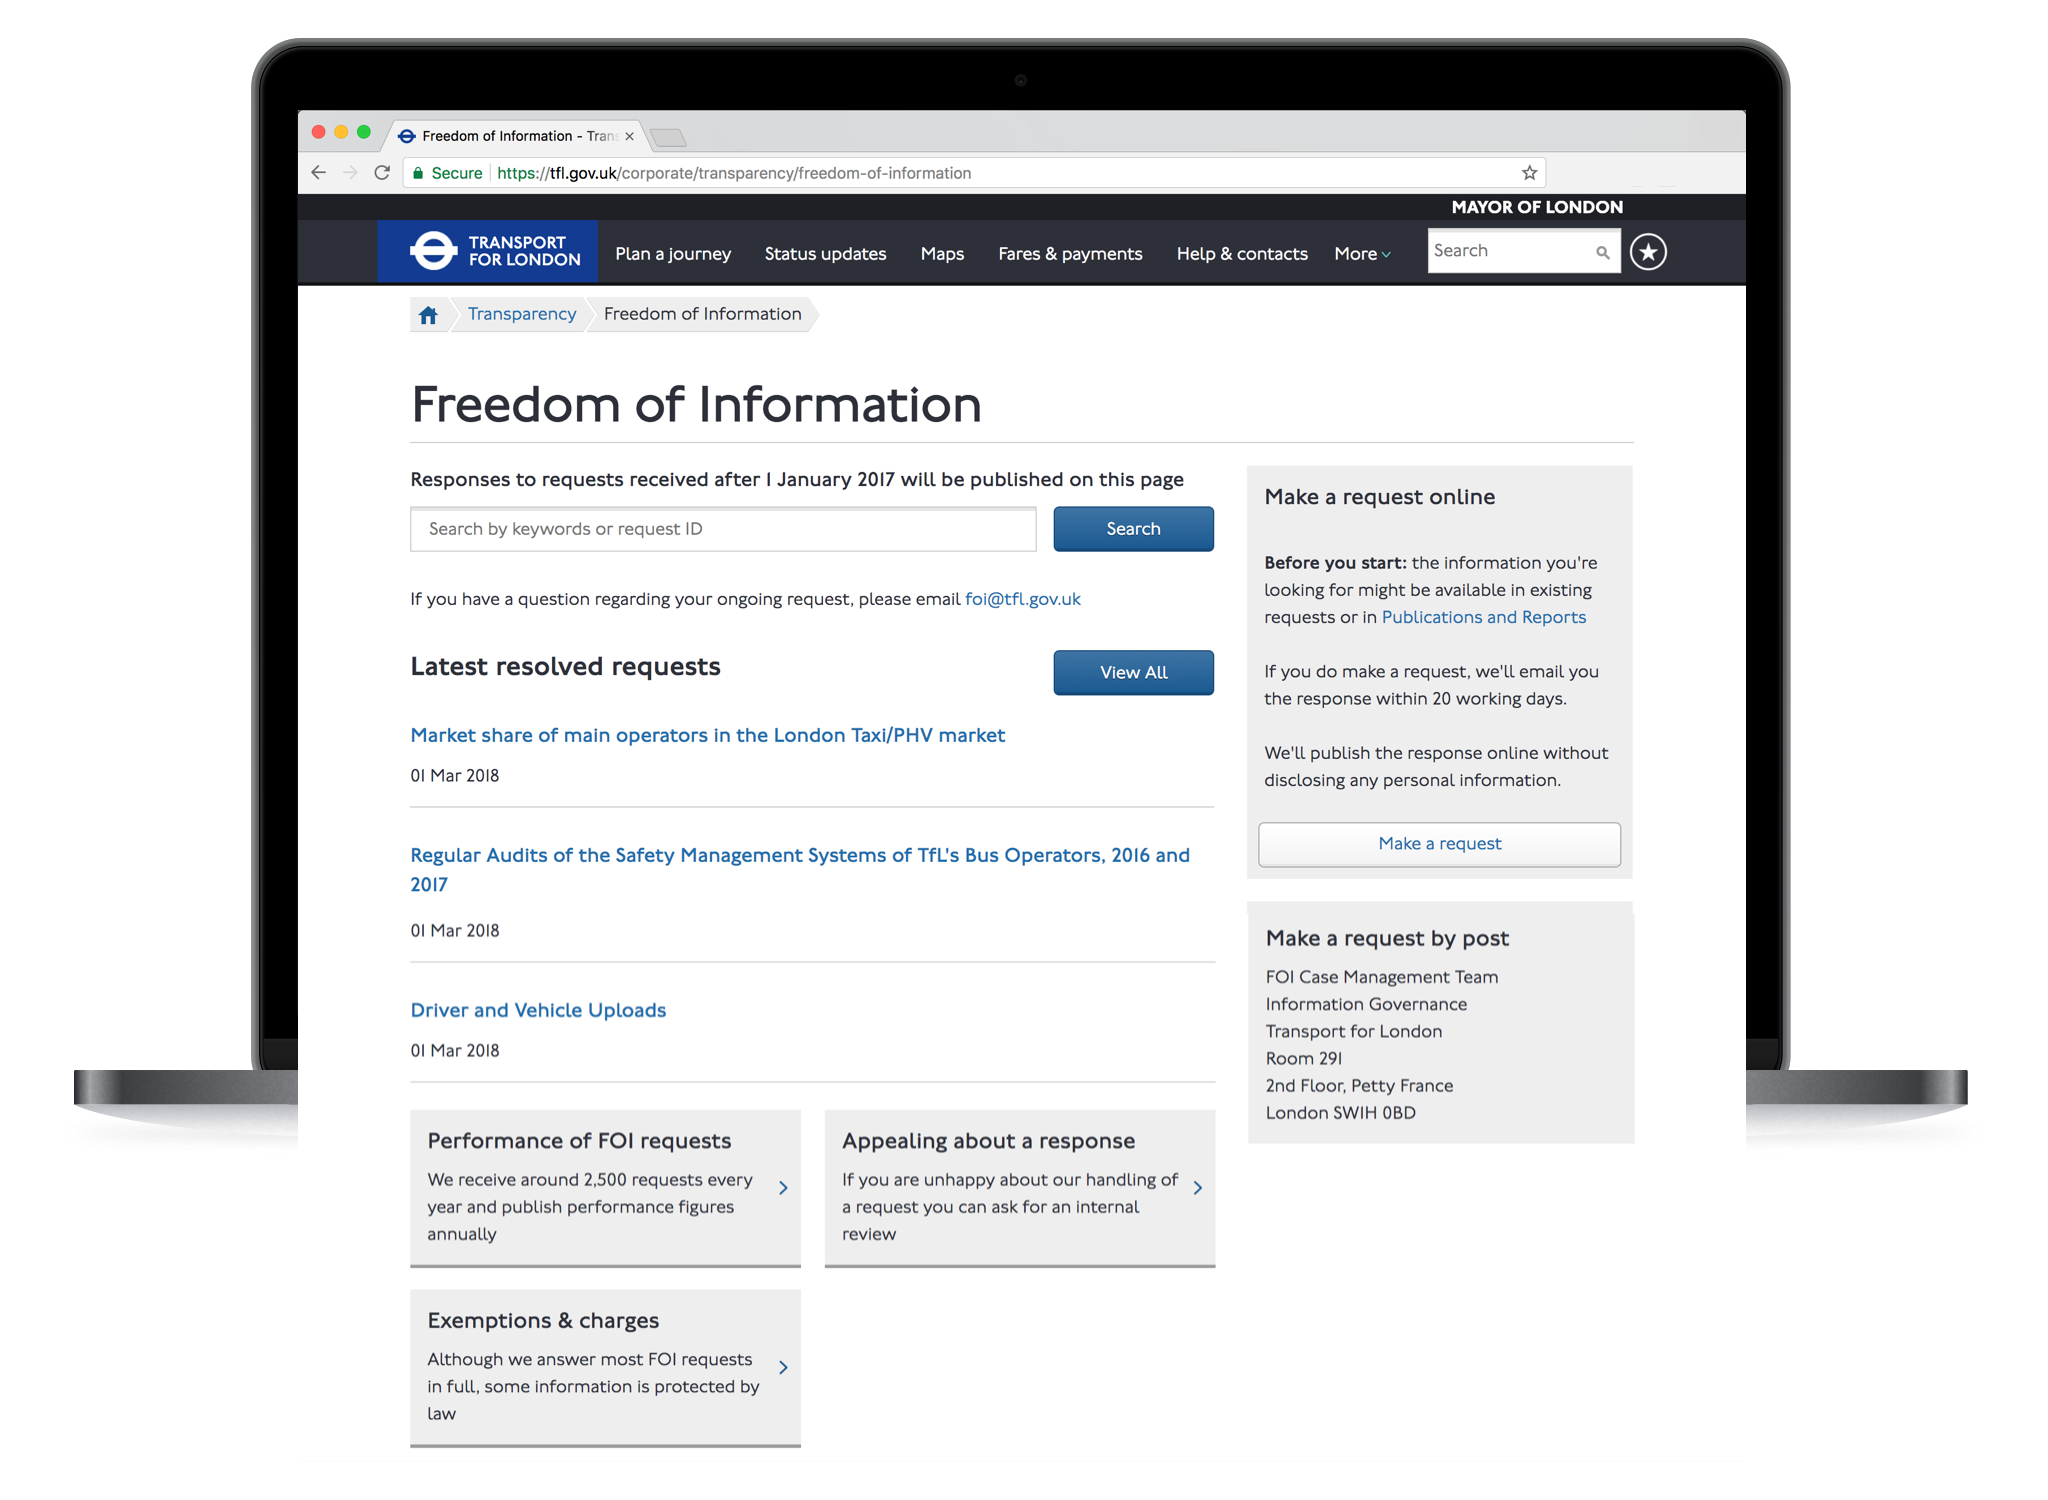Open Publications and Reports link
Viewport: 2048px width, 1500px height.
point(1484,617)
